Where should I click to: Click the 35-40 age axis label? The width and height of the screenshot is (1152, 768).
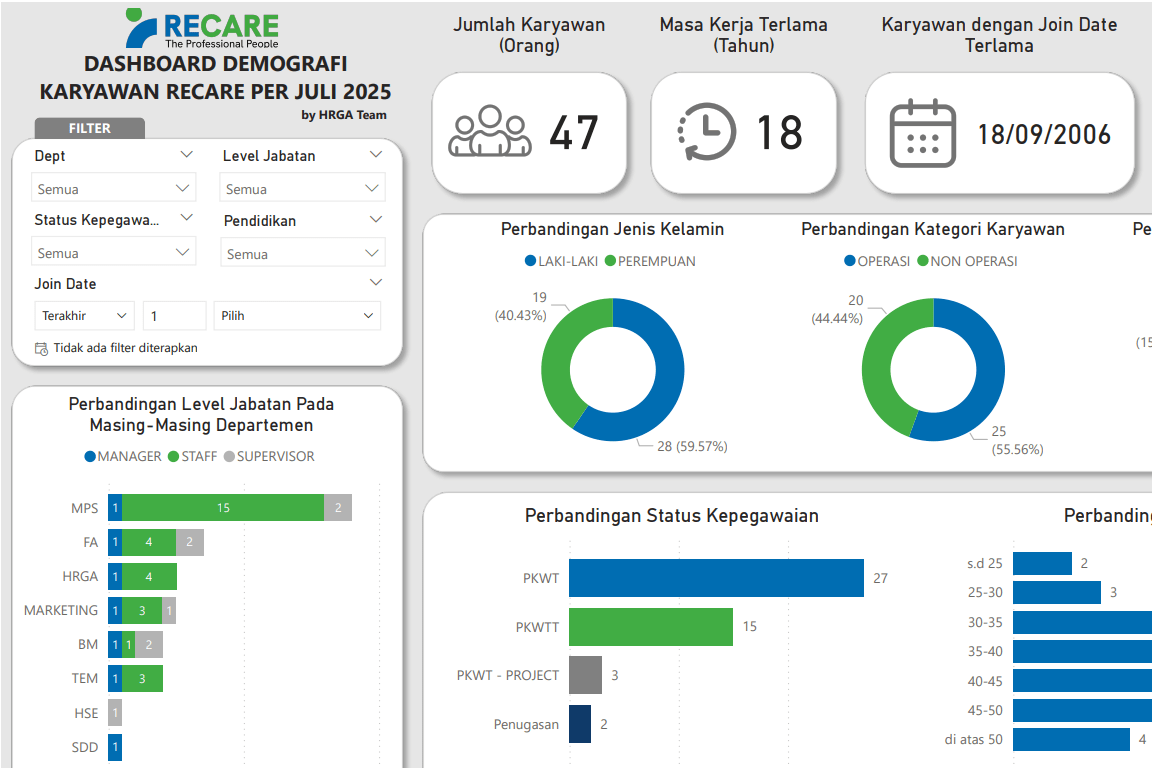tap(985, 651)
